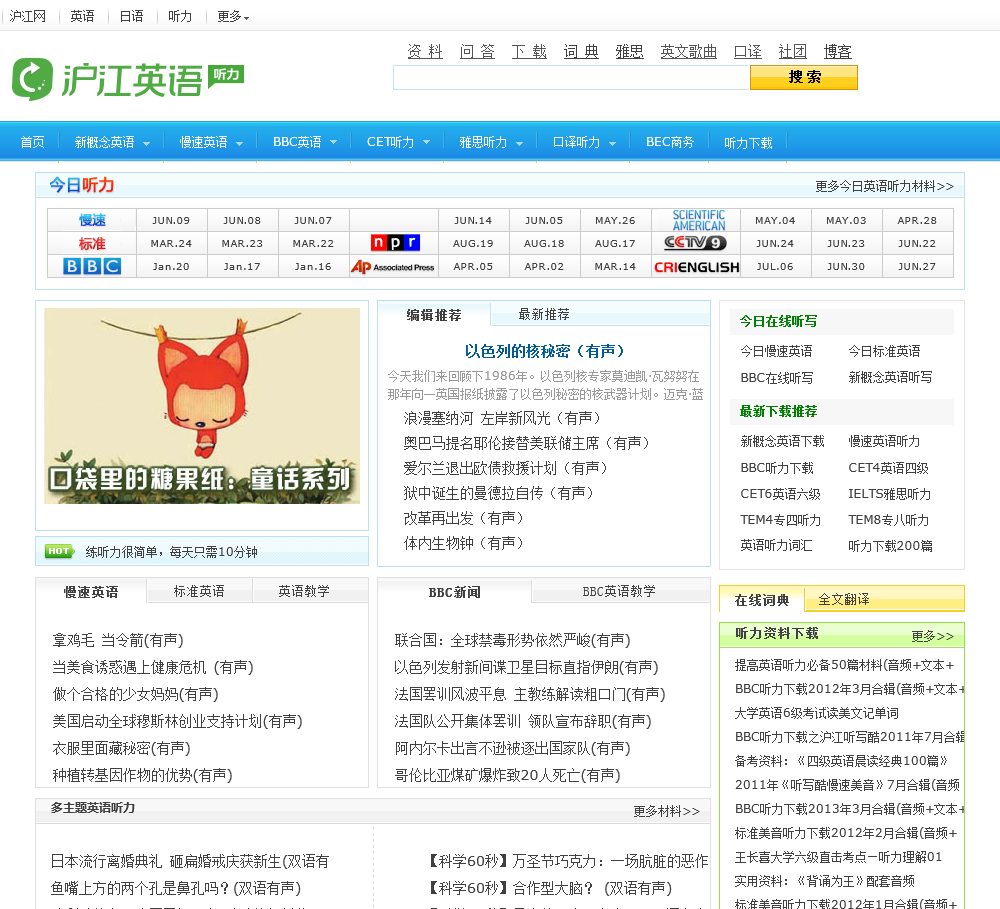Open 大学英语6级考试读美文记单词
The image size is (1000, 909).
(817, 713)
